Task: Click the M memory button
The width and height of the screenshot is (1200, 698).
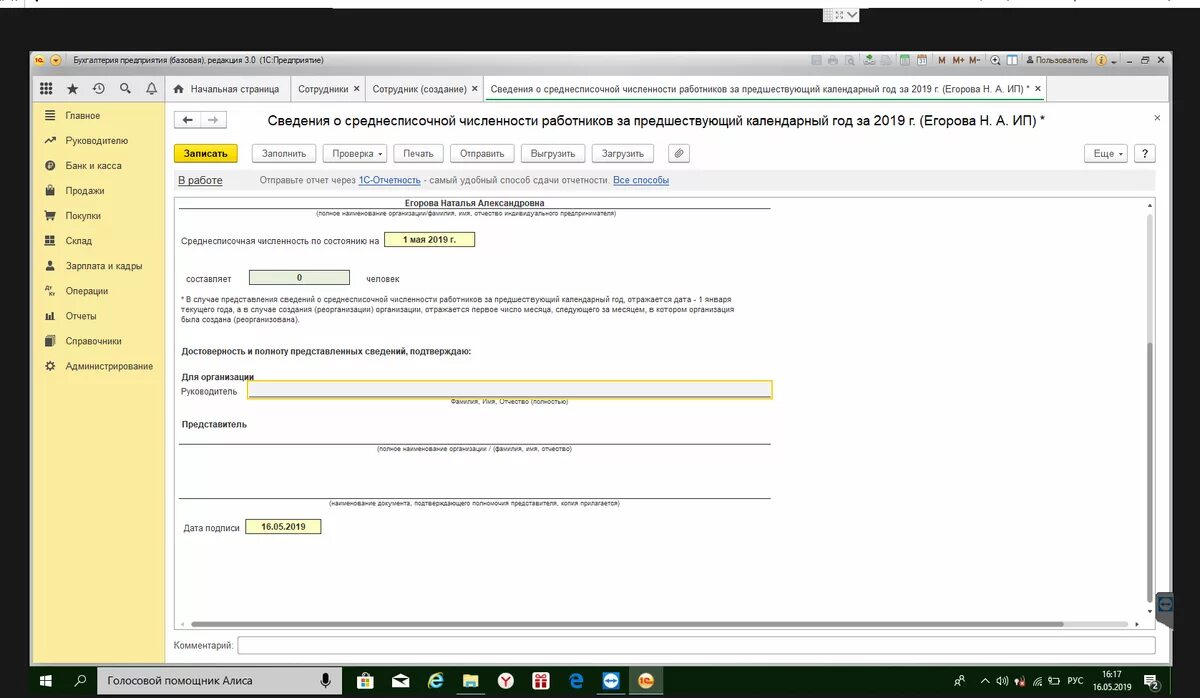Action: point(942,60)
